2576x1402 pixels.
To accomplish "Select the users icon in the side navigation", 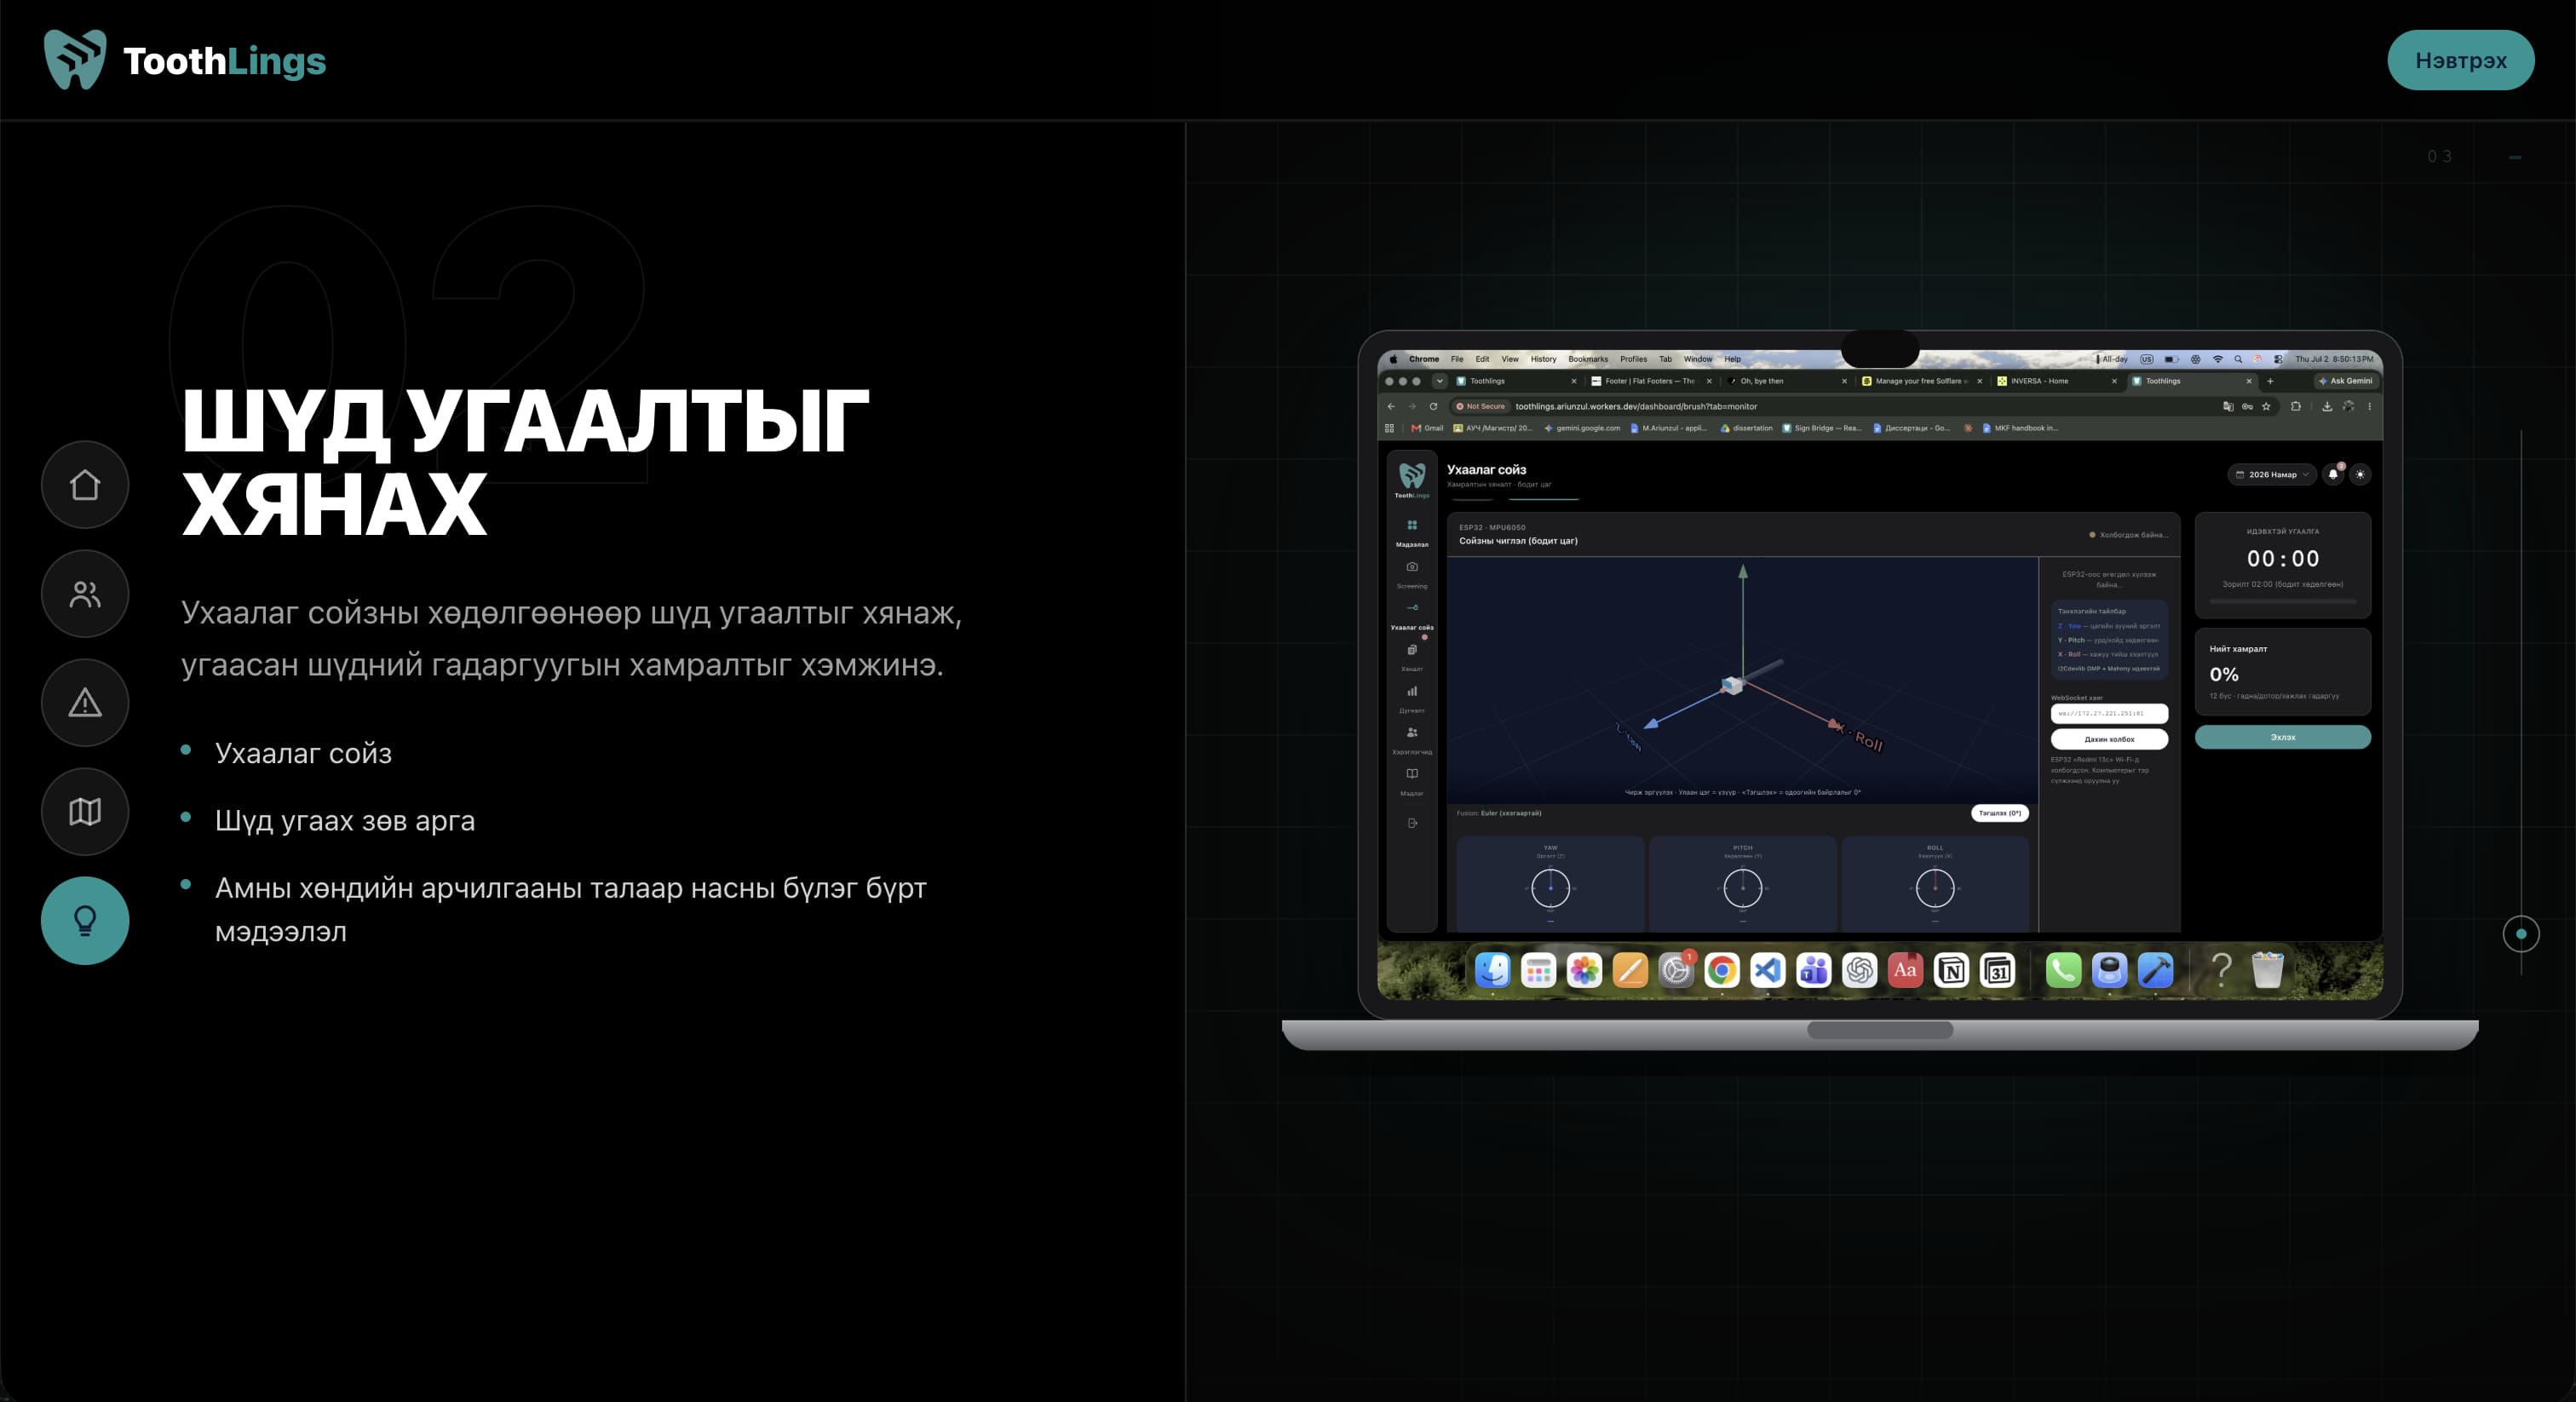I will [x=85, y=594].
